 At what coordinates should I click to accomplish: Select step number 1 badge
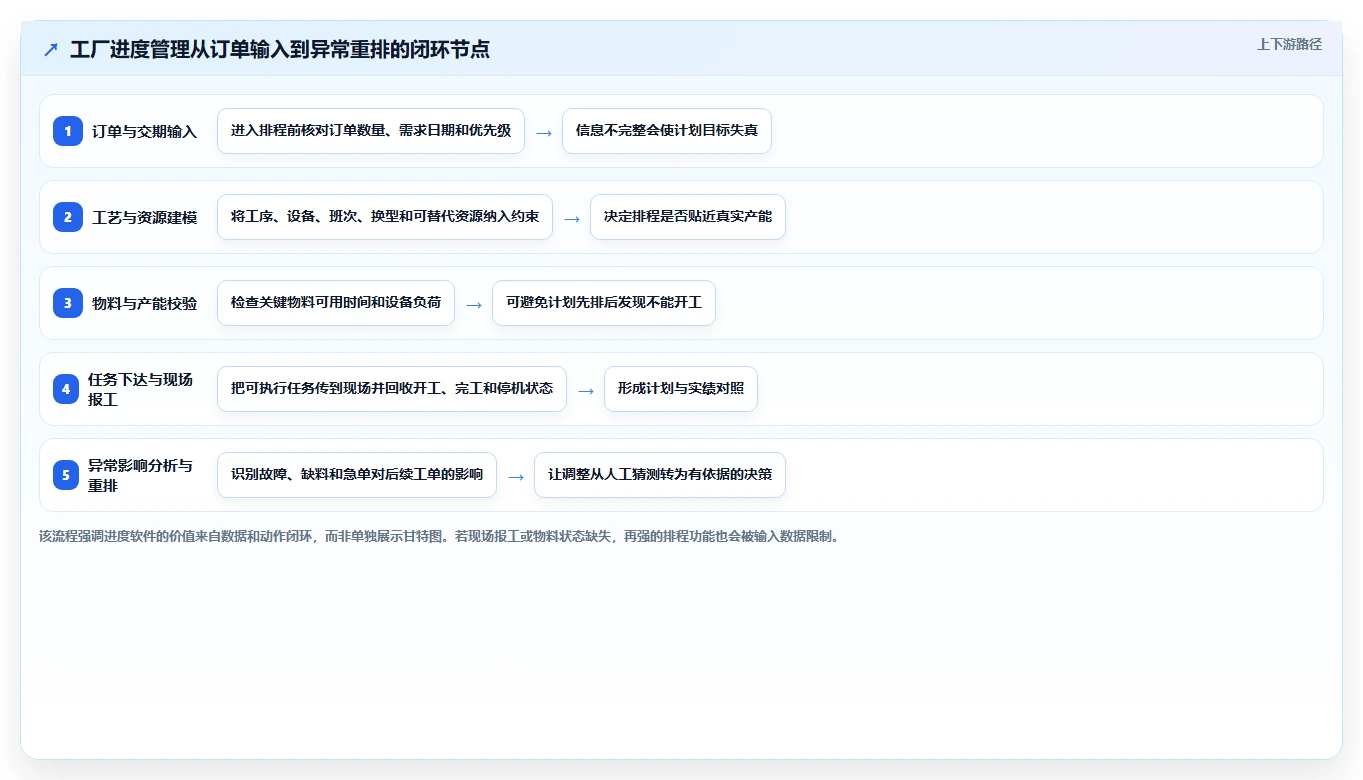coord(68,131)
